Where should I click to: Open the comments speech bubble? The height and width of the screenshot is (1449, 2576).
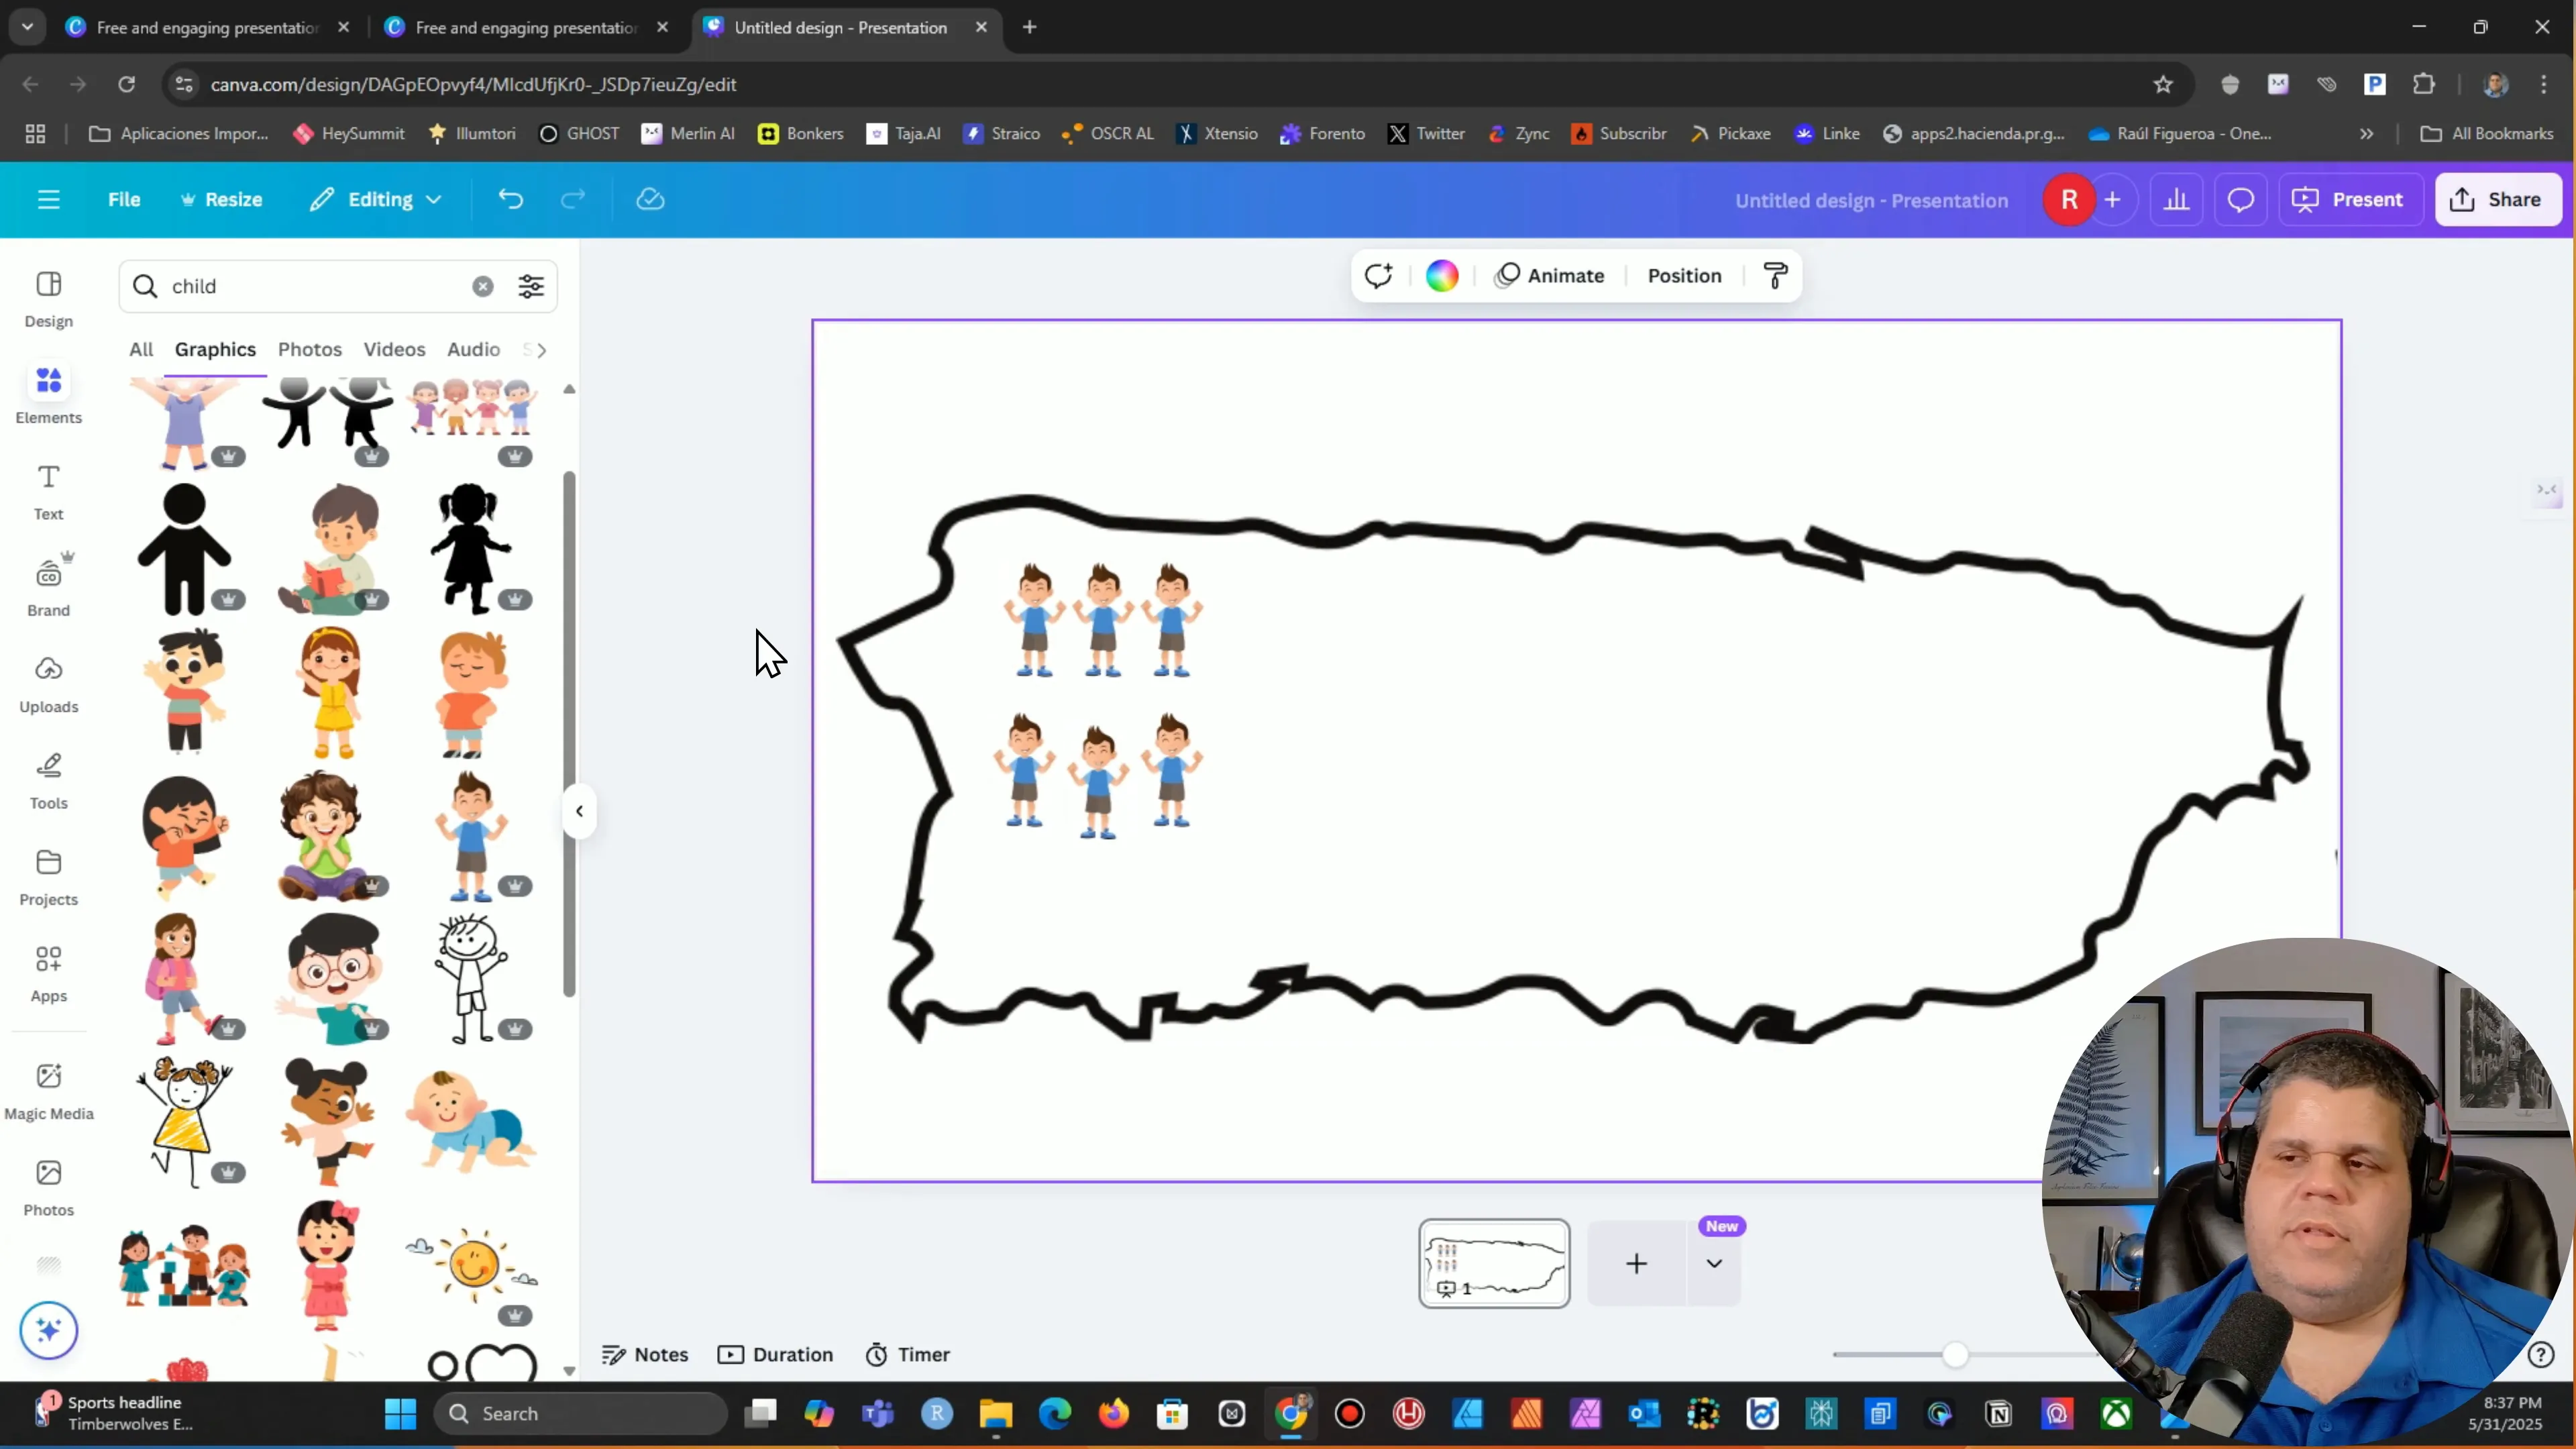coord(2240,199)
